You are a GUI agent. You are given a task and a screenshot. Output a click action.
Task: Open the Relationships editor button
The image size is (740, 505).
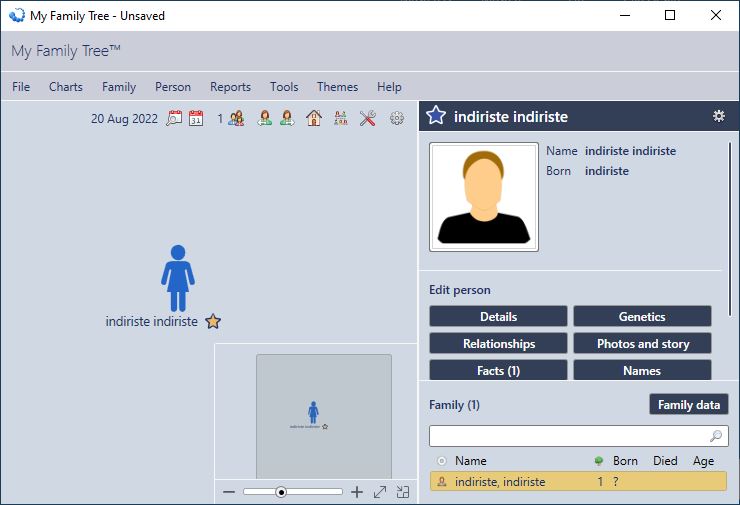[498, 343]
